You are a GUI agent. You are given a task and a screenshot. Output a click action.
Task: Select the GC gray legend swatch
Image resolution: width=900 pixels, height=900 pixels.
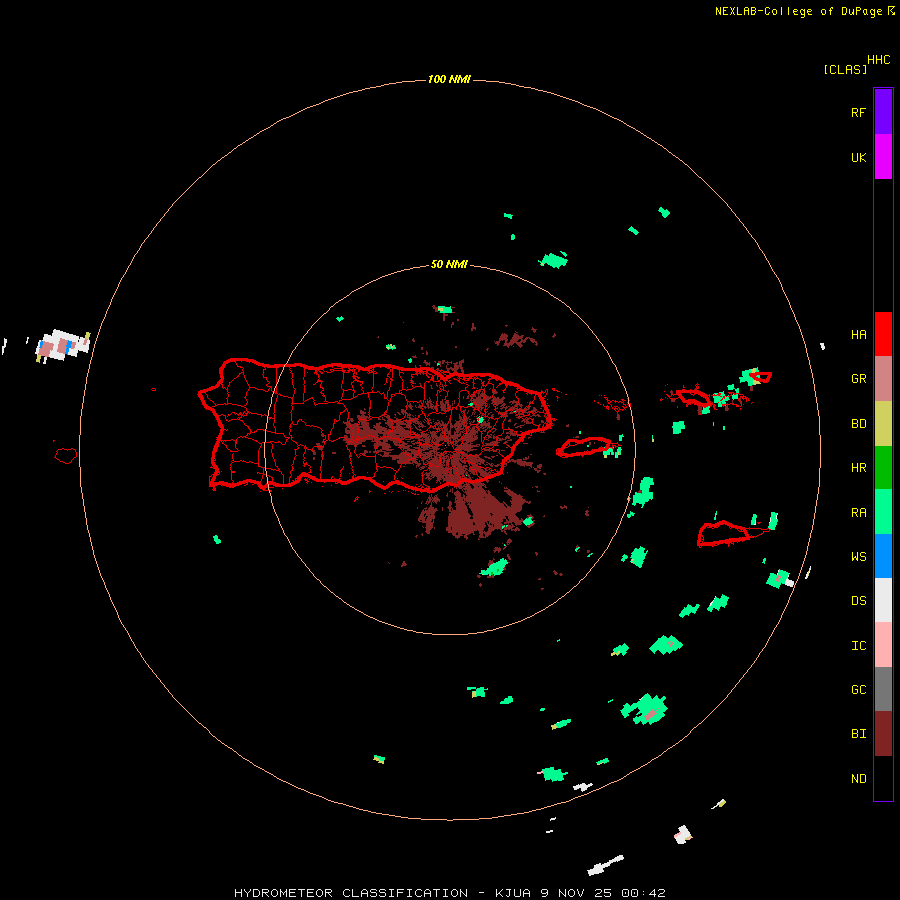[x=883, y=689]
